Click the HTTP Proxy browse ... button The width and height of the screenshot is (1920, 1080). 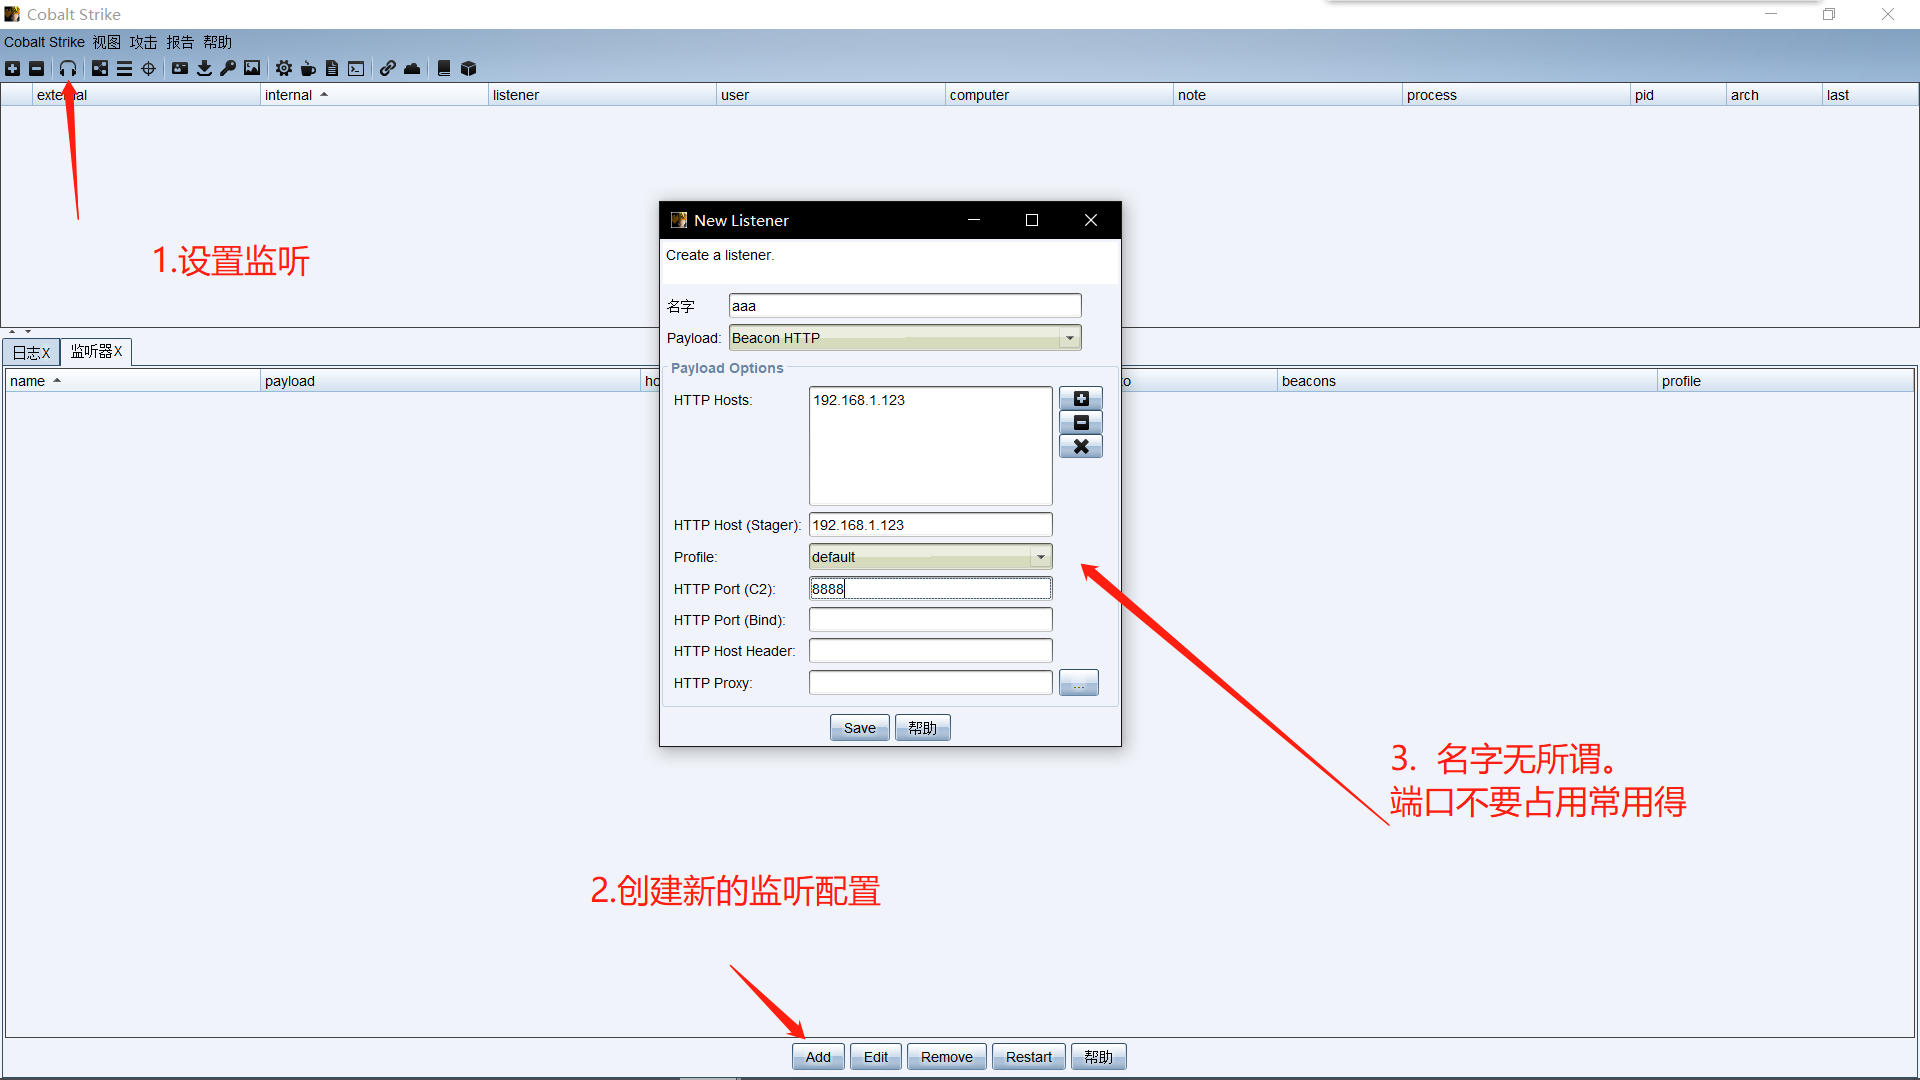(x=1078, y=683)
